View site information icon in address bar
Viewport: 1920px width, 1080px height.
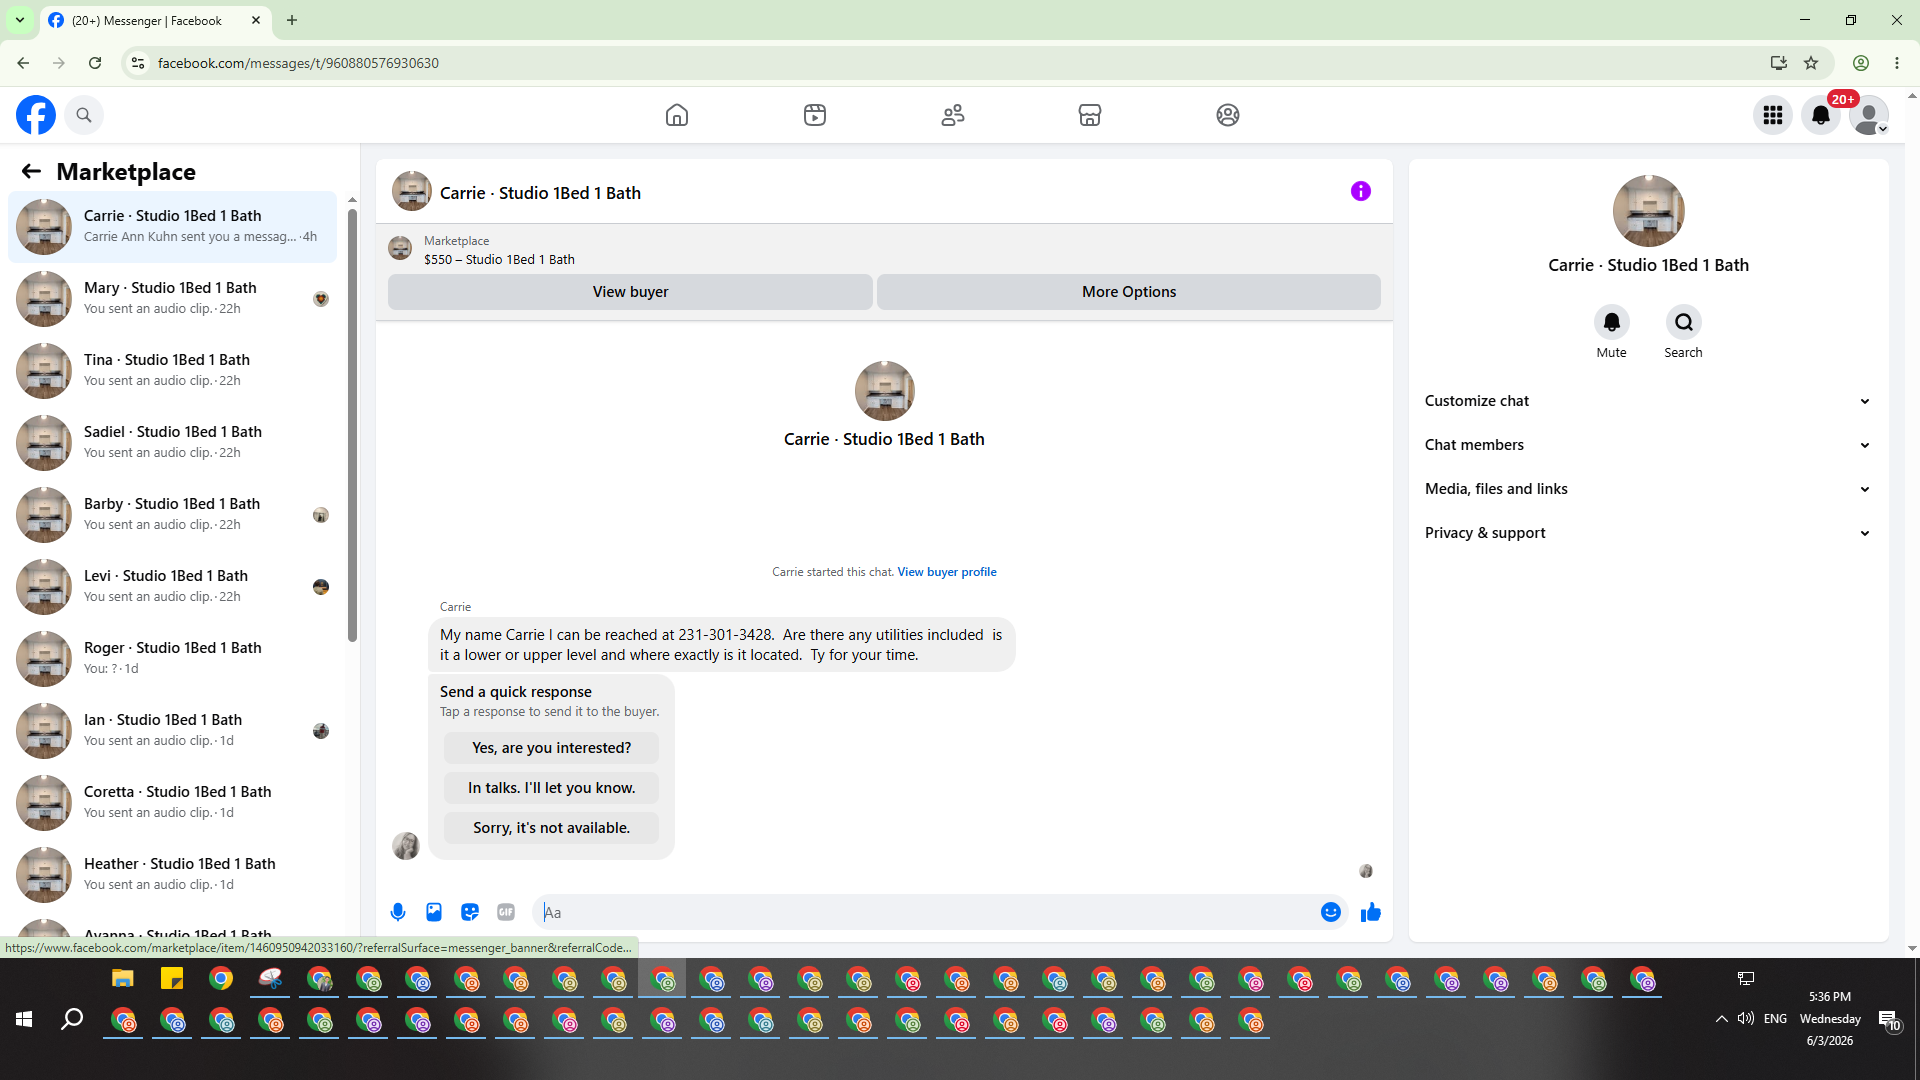click(x=138, y=63)
